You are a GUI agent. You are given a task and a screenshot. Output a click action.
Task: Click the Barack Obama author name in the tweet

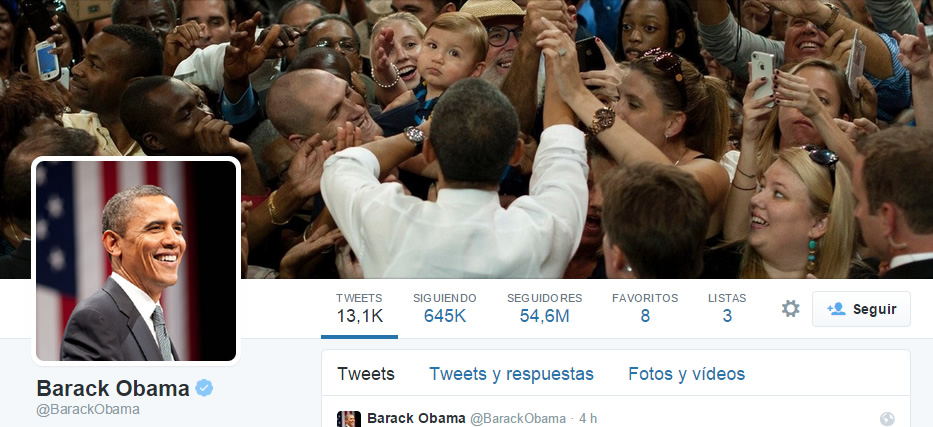pyautogui.click(x=416, y=419)
